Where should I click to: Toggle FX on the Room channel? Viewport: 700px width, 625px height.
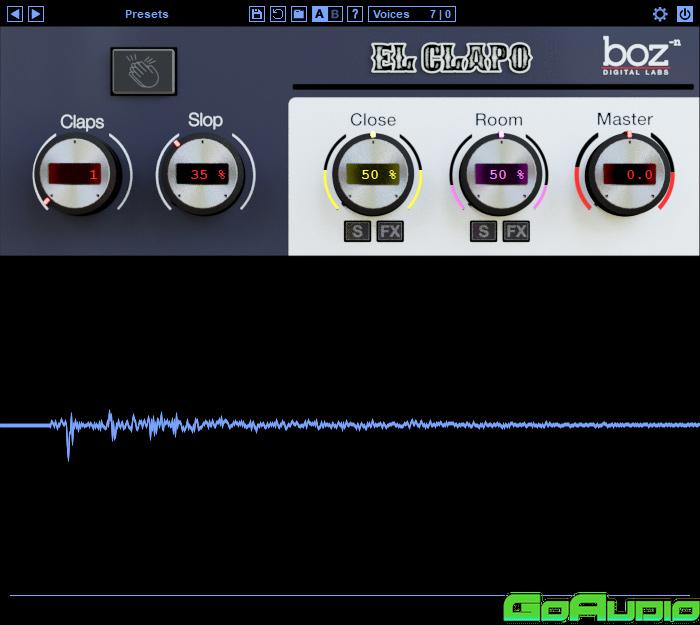click(517, 231)
